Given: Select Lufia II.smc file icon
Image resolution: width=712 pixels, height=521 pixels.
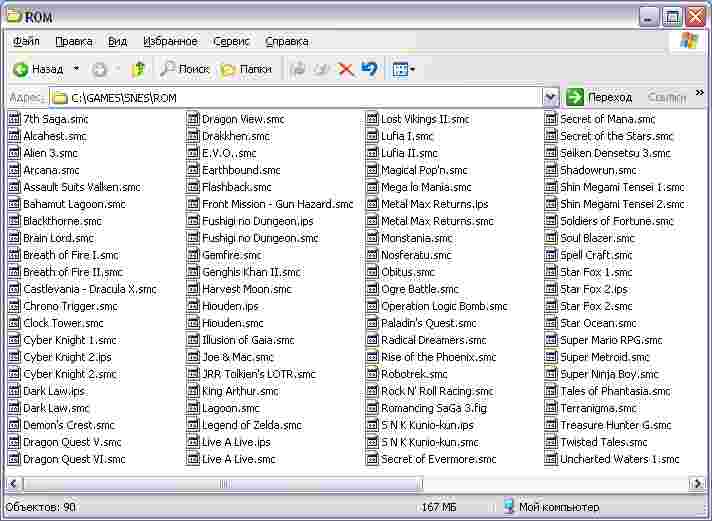Looking at the screenshot, I should [x=372, y=153].
